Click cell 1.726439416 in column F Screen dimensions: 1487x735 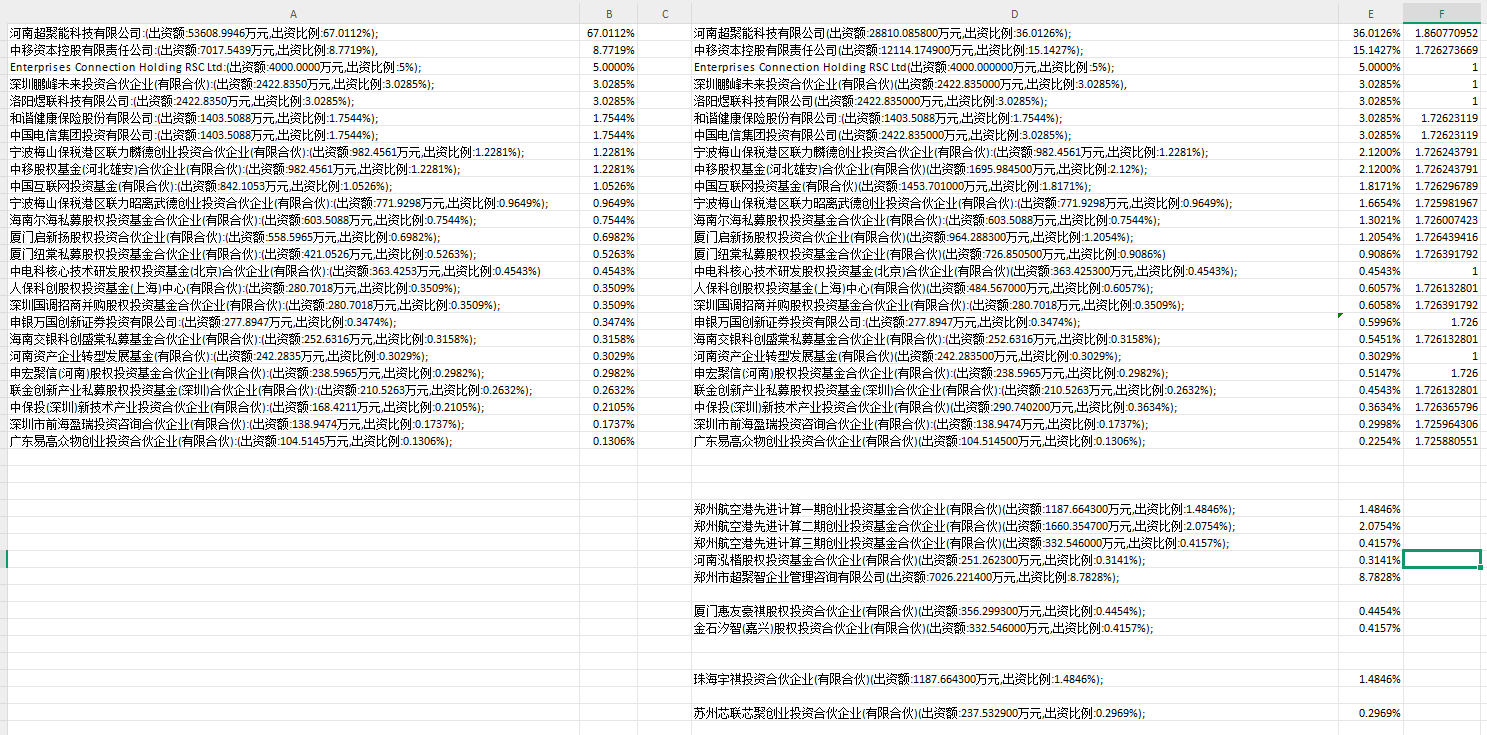pyautogui.click(x=1442, y=237)
